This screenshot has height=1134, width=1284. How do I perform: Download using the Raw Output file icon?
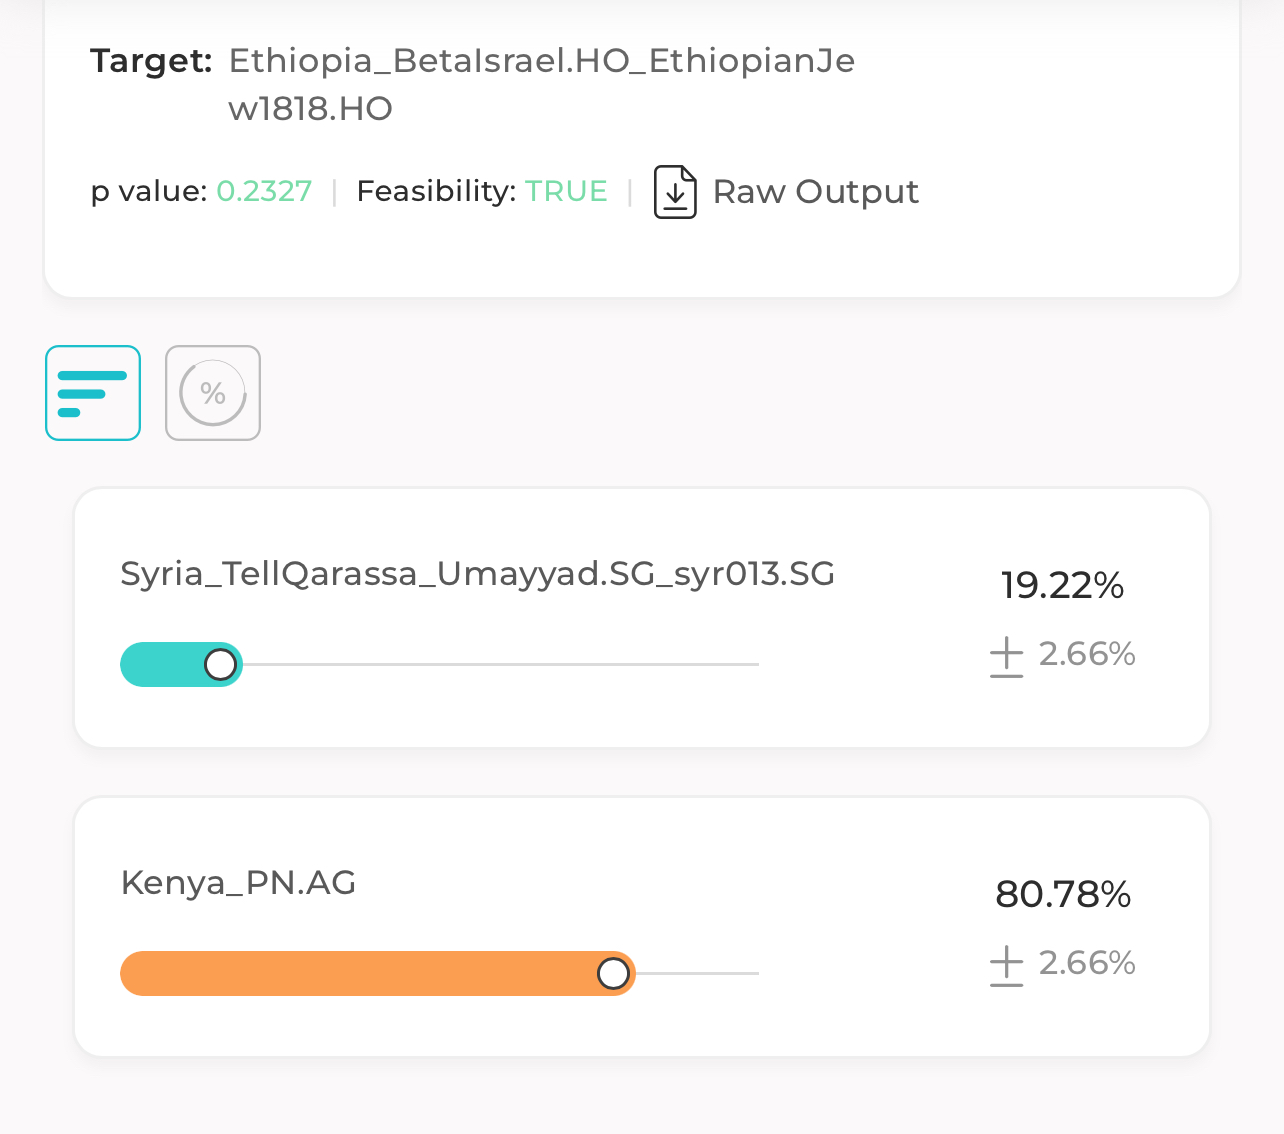[675, 192]
